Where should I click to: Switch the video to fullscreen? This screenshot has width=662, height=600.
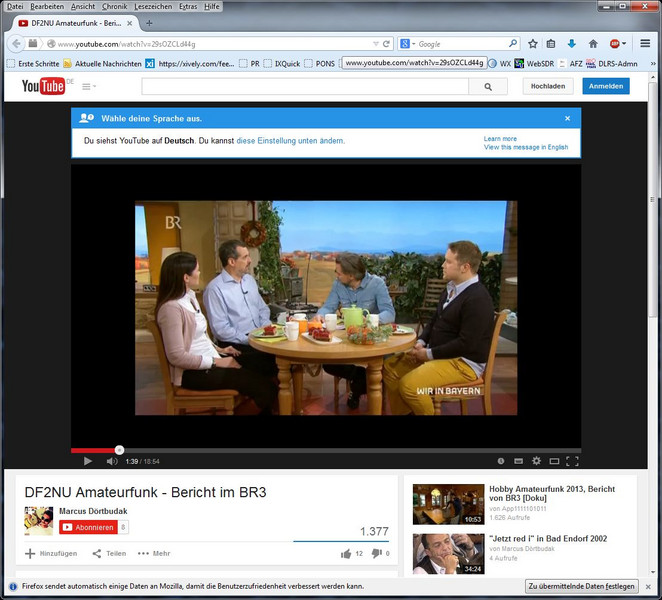point(572,461)
